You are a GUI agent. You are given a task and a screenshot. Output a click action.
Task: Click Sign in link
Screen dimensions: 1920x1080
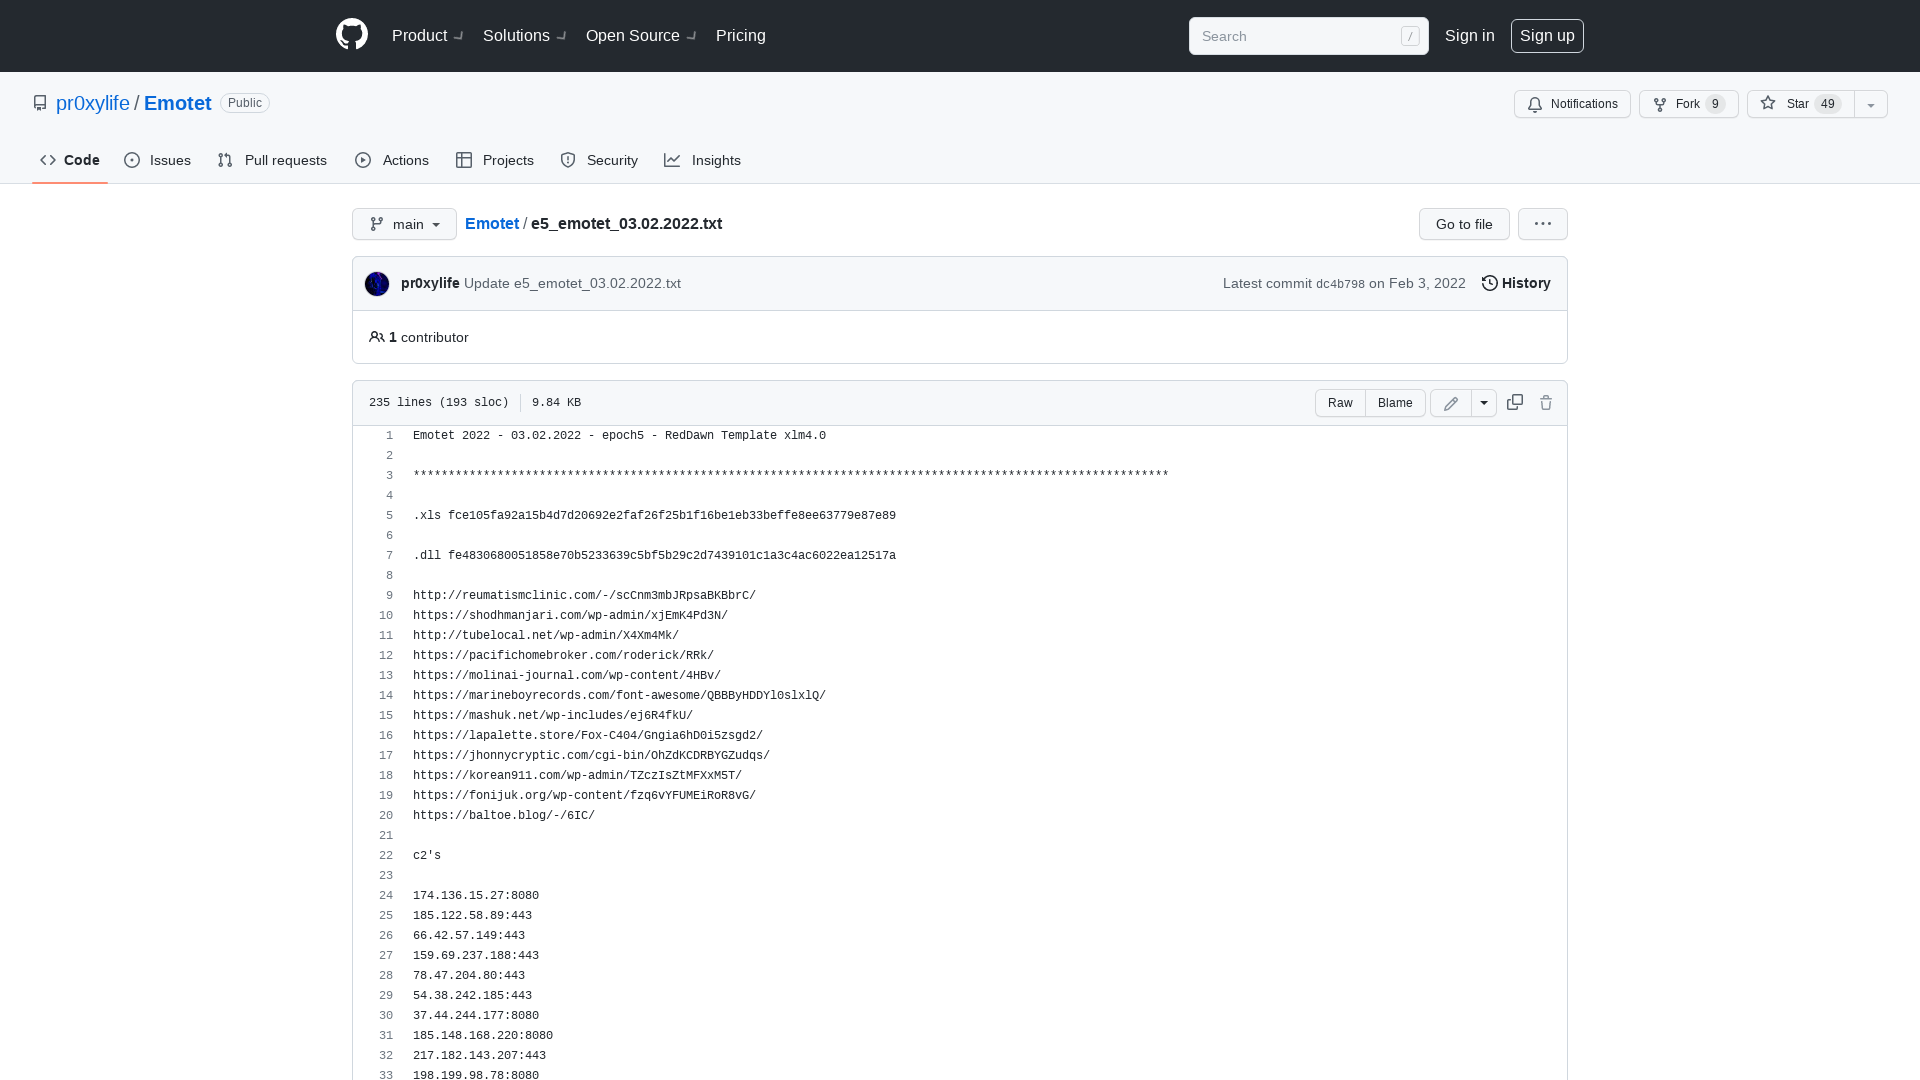tap(1469, 35)
